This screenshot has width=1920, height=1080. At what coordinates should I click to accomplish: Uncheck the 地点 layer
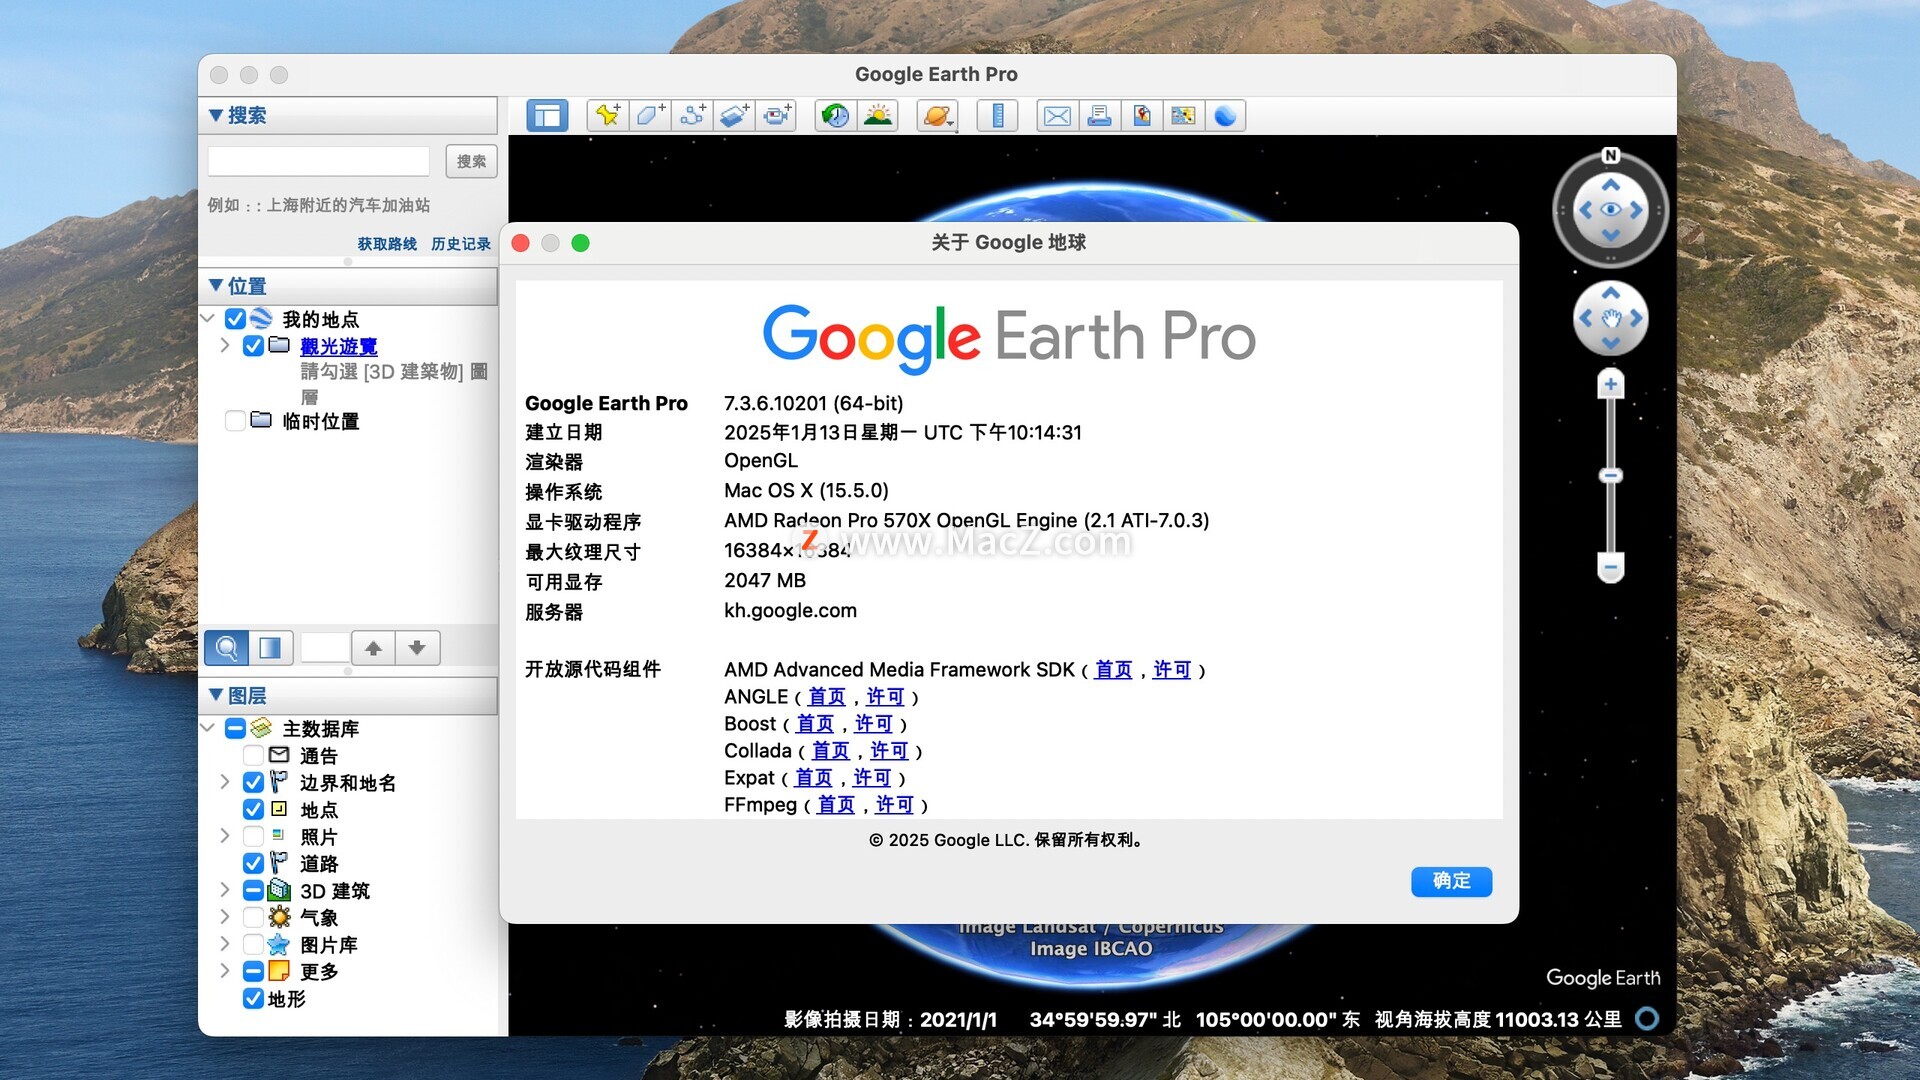(x=253, y=810)
